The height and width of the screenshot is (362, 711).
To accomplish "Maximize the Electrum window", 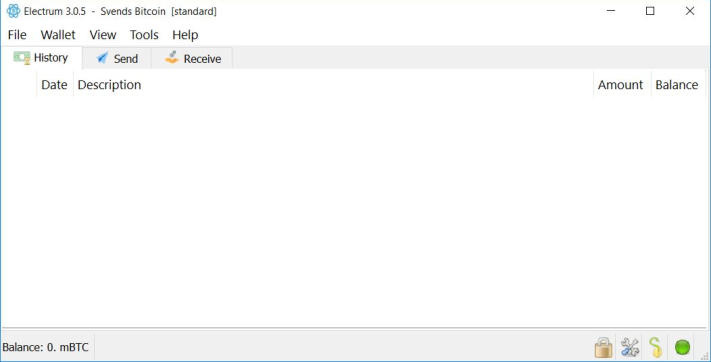I will pos(650,11).
